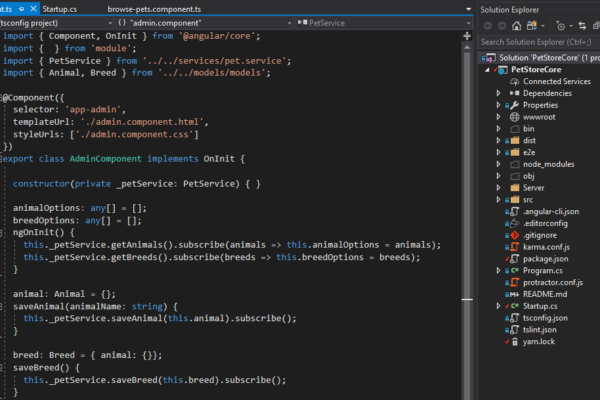Focus the Search Solution Explorer field
600x400 pixels.
pos(539,42)
